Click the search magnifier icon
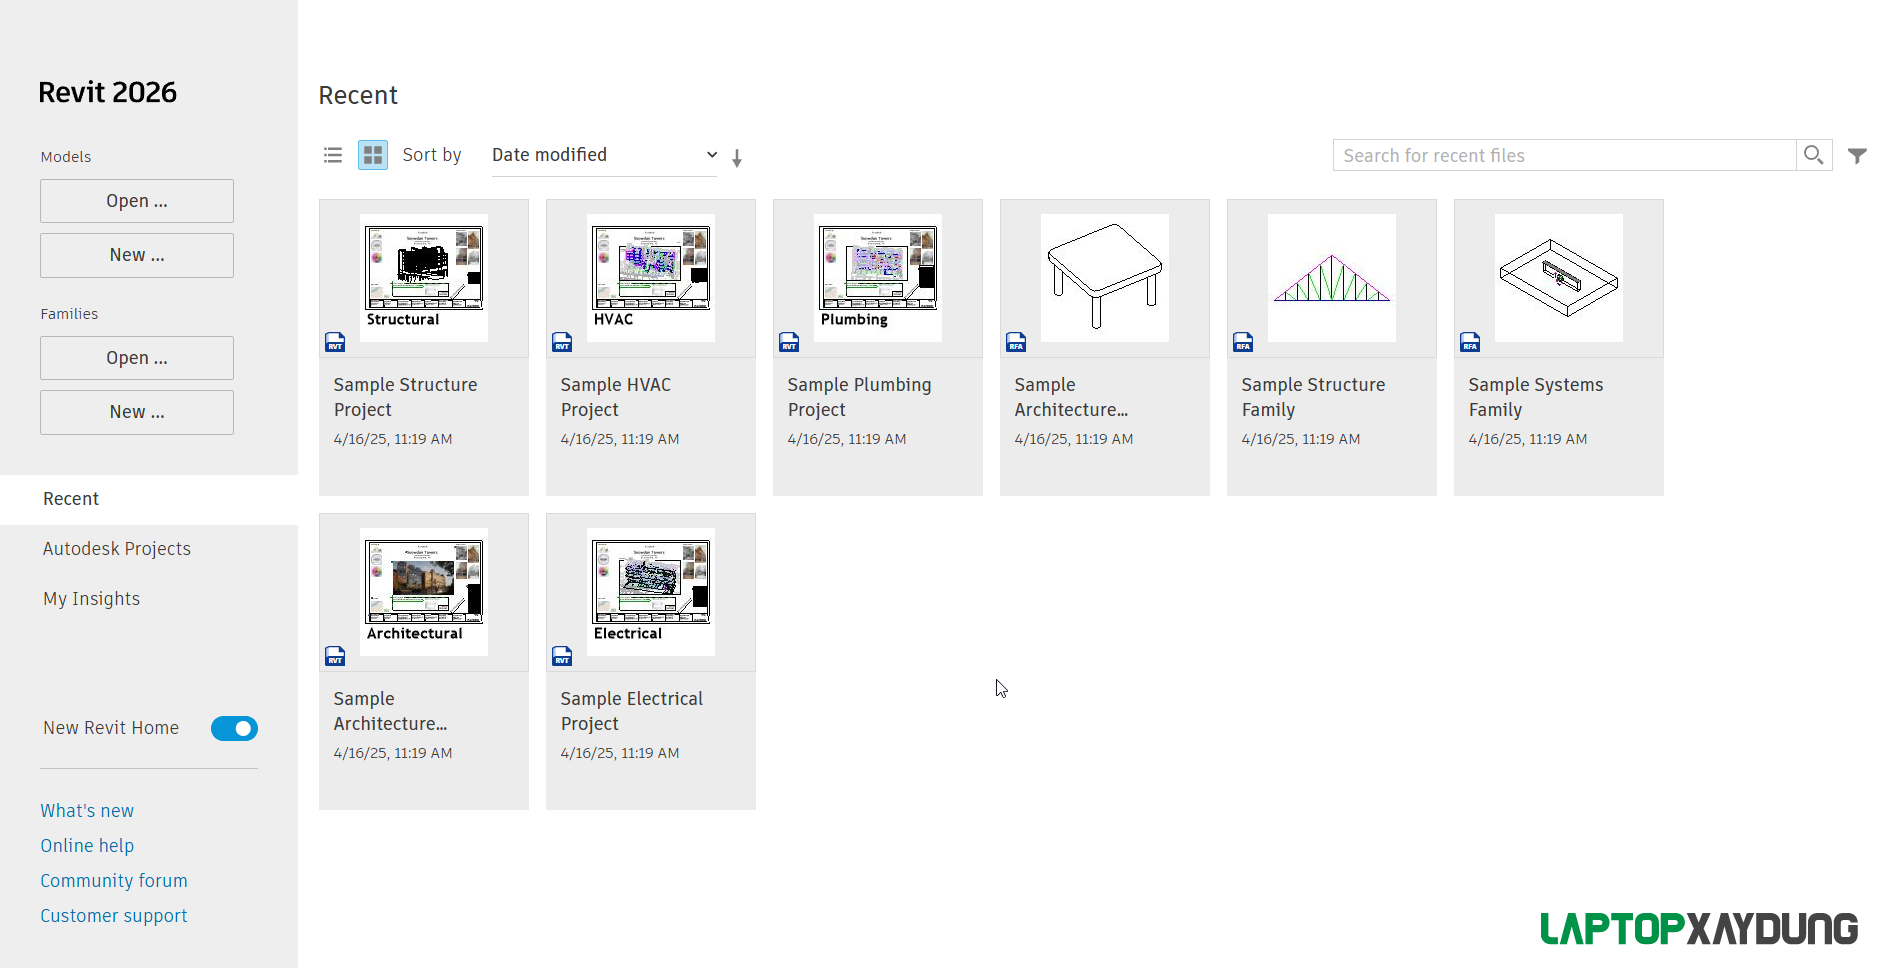The image size is (1894, 968). tap(1813, 155)
